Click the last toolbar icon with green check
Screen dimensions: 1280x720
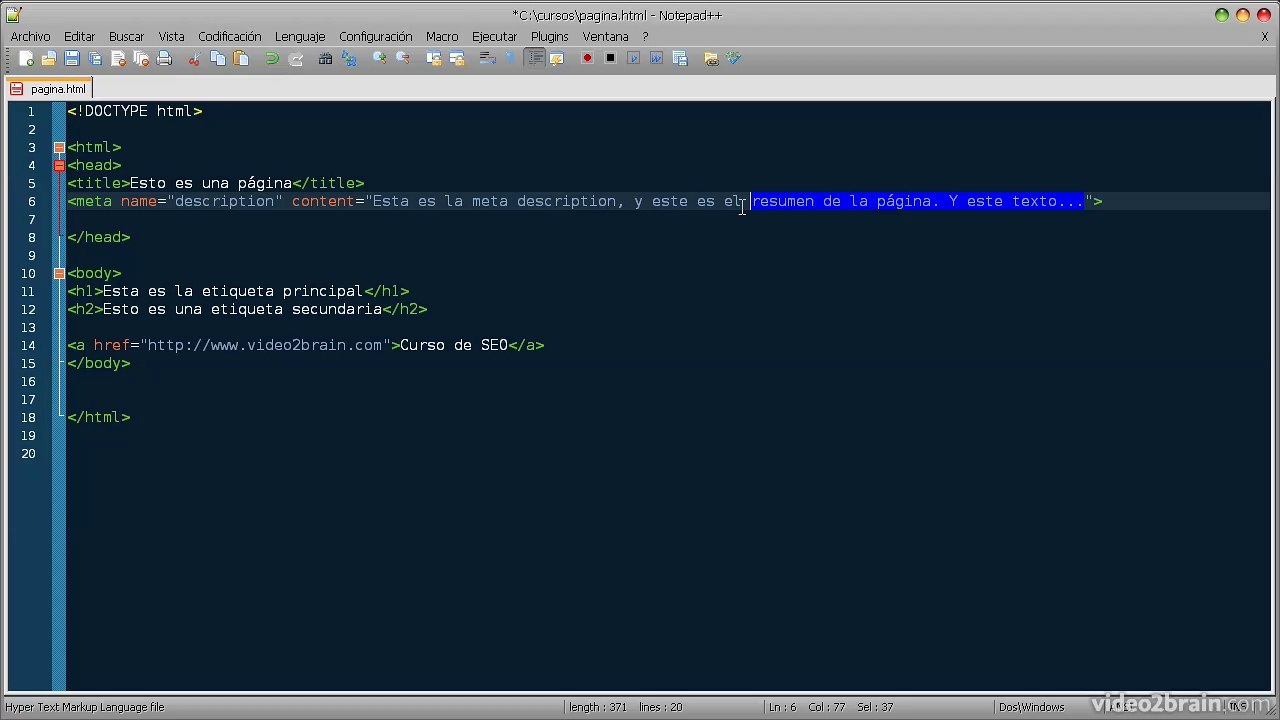(734, 59)
